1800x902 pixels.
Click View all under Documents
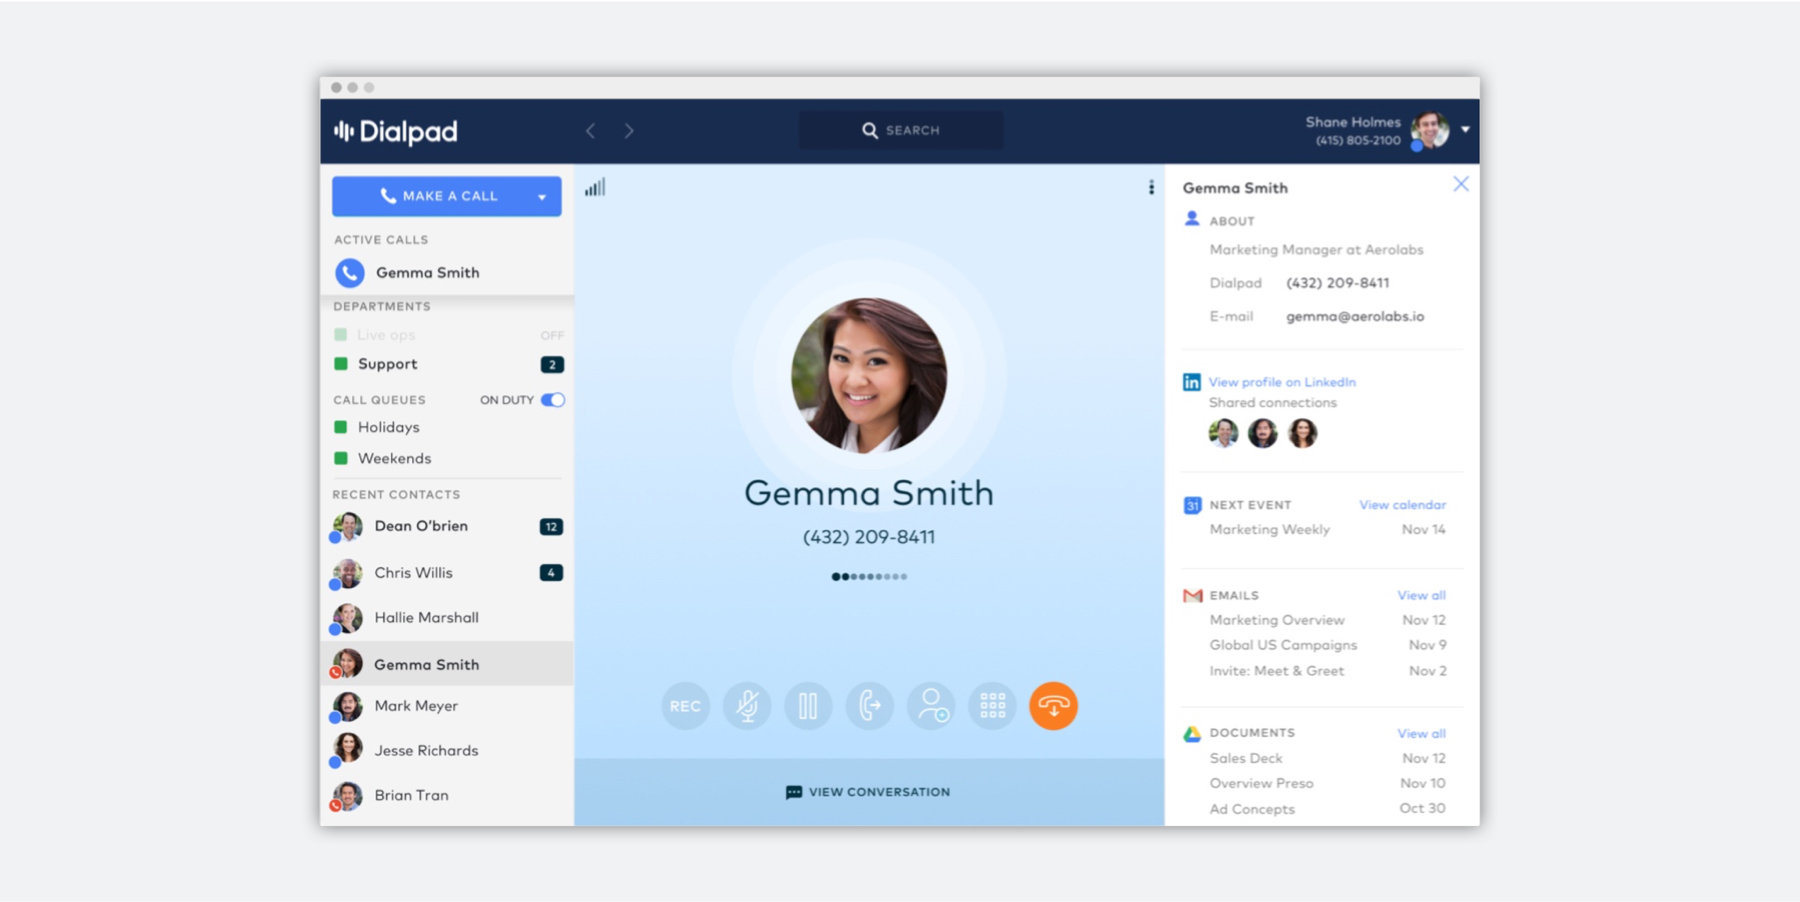pos(1421,732)
